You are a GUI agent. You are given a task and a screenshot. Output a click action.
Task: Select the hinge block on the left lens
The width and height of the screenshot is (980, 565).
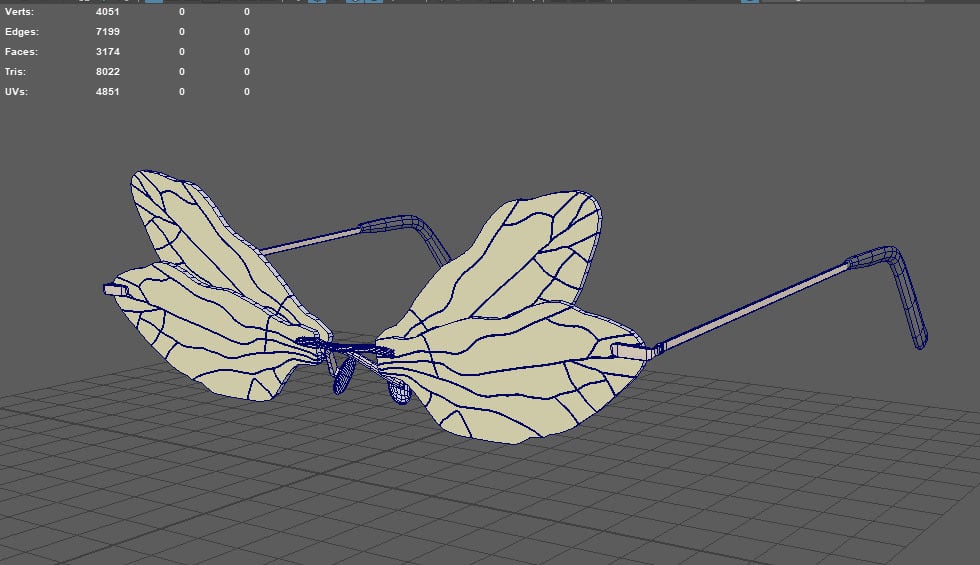(116, 289)
